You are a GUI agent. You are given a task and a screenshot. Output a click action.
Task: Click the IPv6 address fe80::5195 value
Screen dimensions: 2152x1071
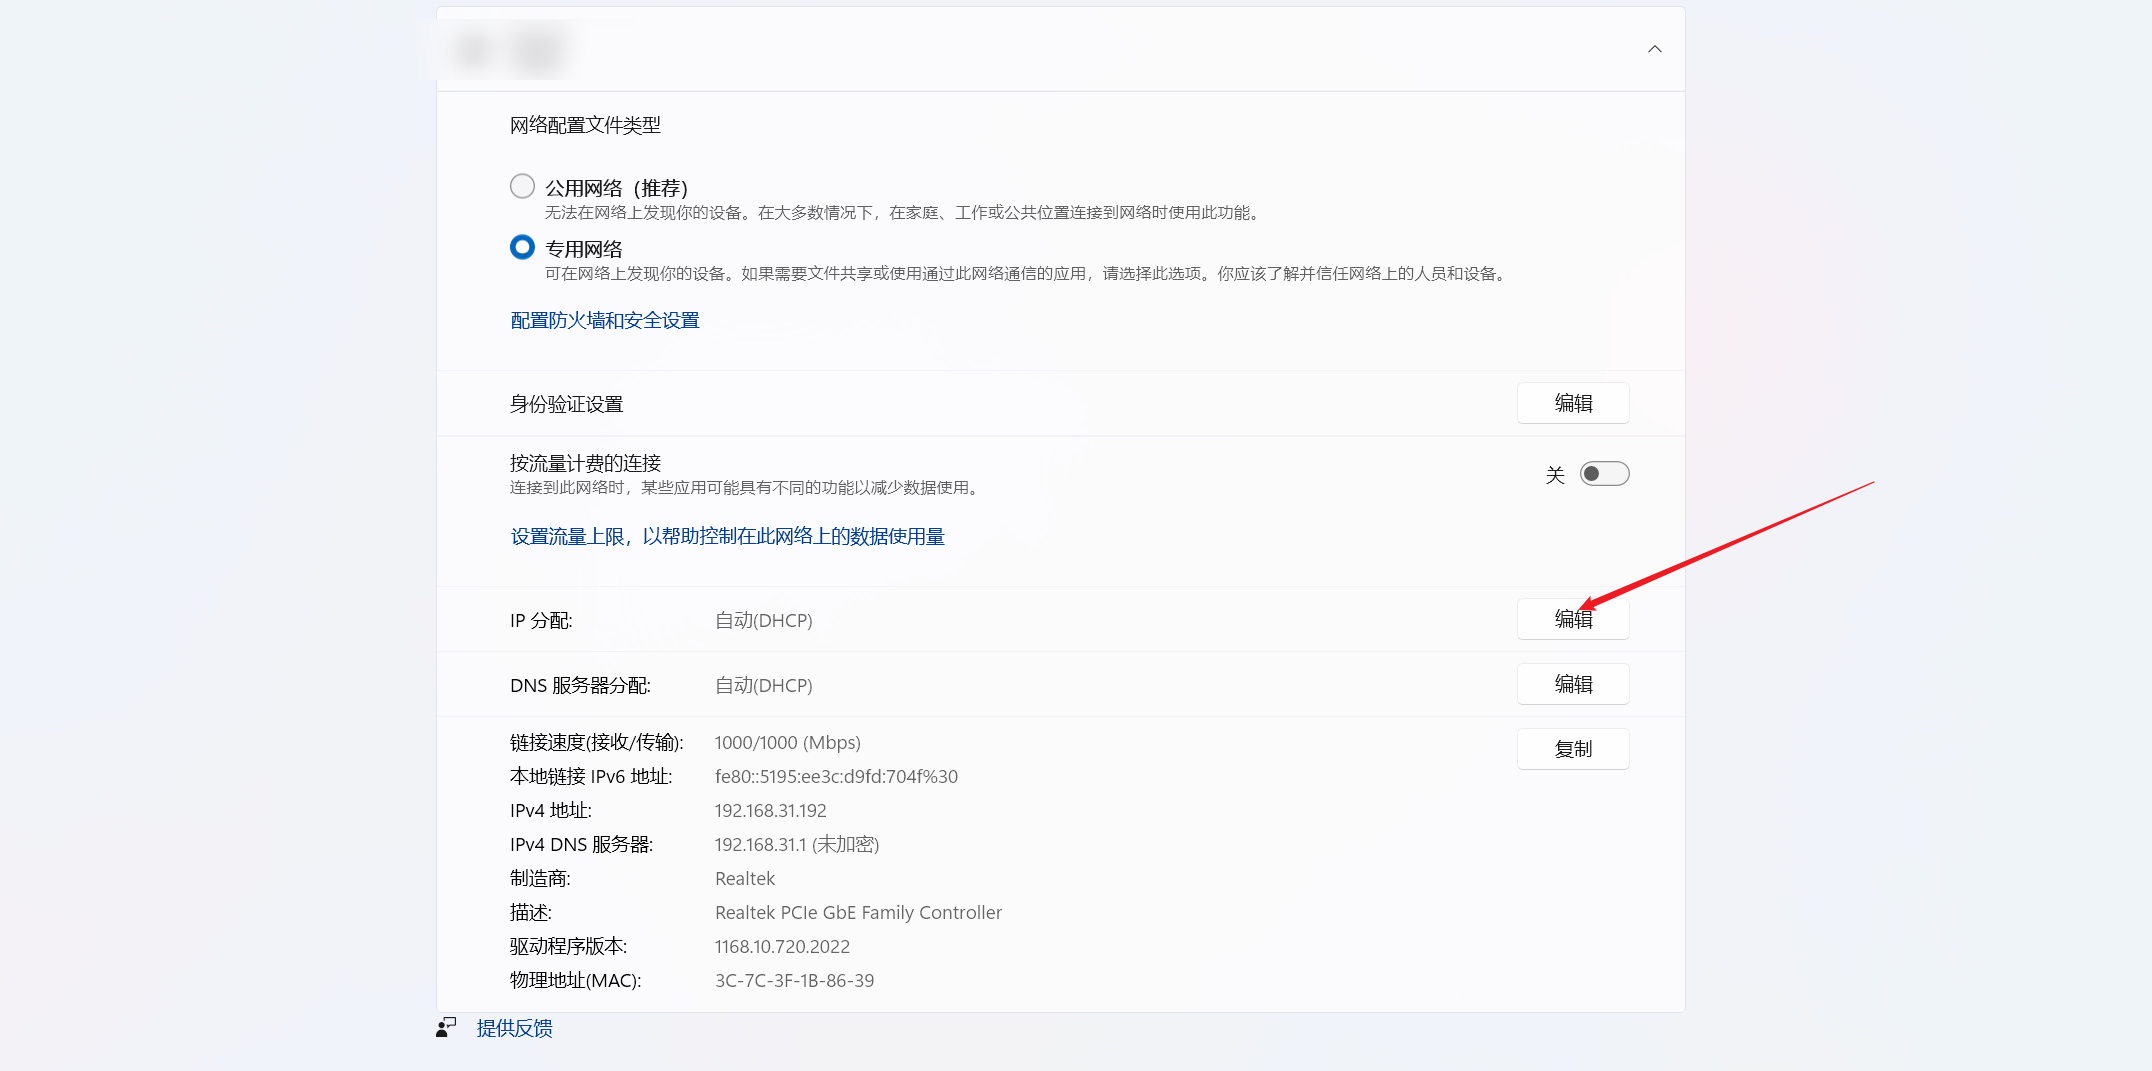tap(836, 777)
